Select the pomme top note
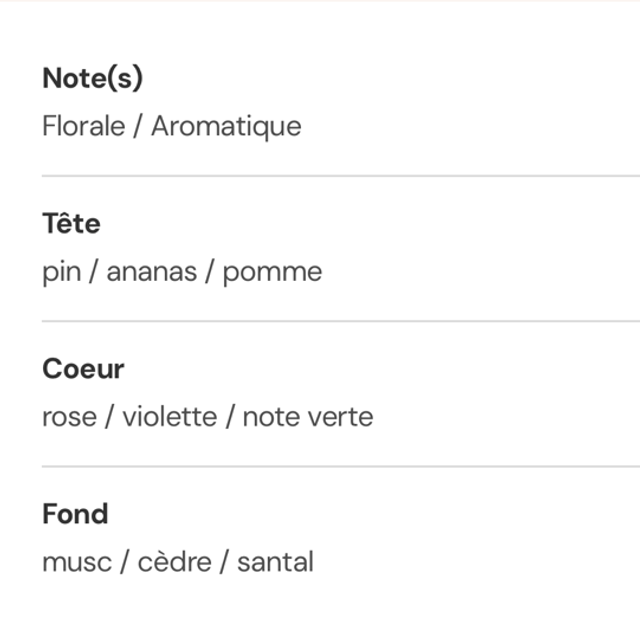This screenshot has height=640, width=640. pyautogui.click(x=272, y=272)
